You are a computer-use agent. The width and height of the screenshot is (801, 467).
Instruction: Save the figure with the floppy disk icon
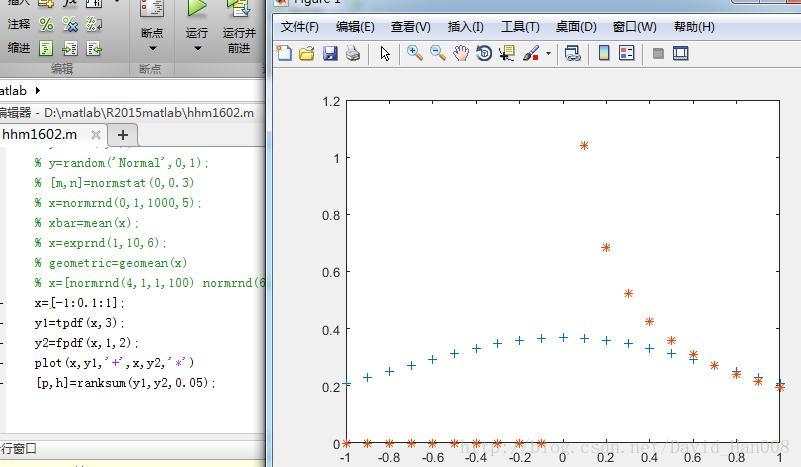click(x=330, y=53)
